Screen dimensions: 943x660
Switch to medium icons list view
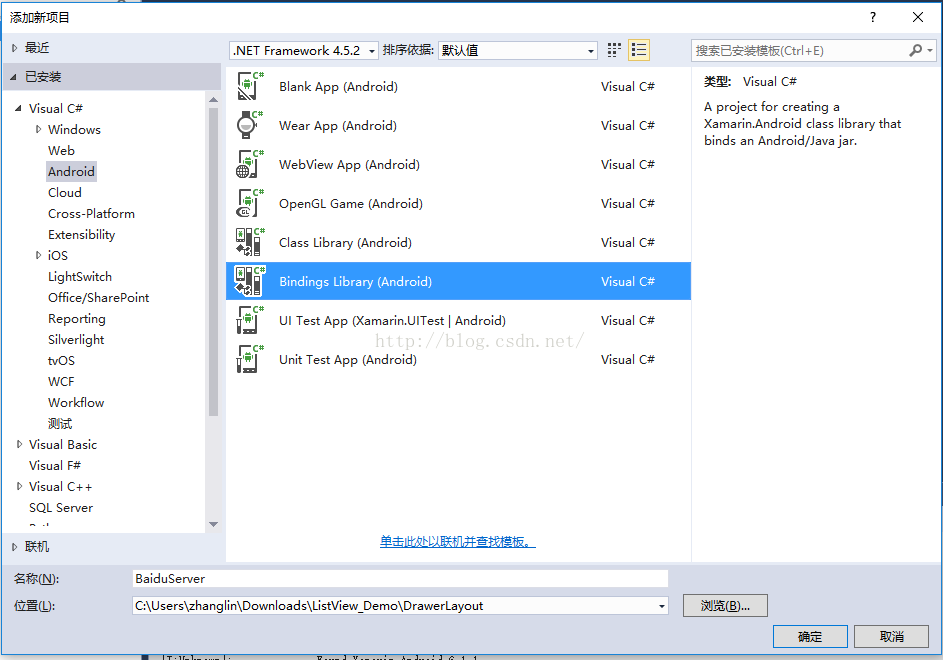[x=639, y=50]
